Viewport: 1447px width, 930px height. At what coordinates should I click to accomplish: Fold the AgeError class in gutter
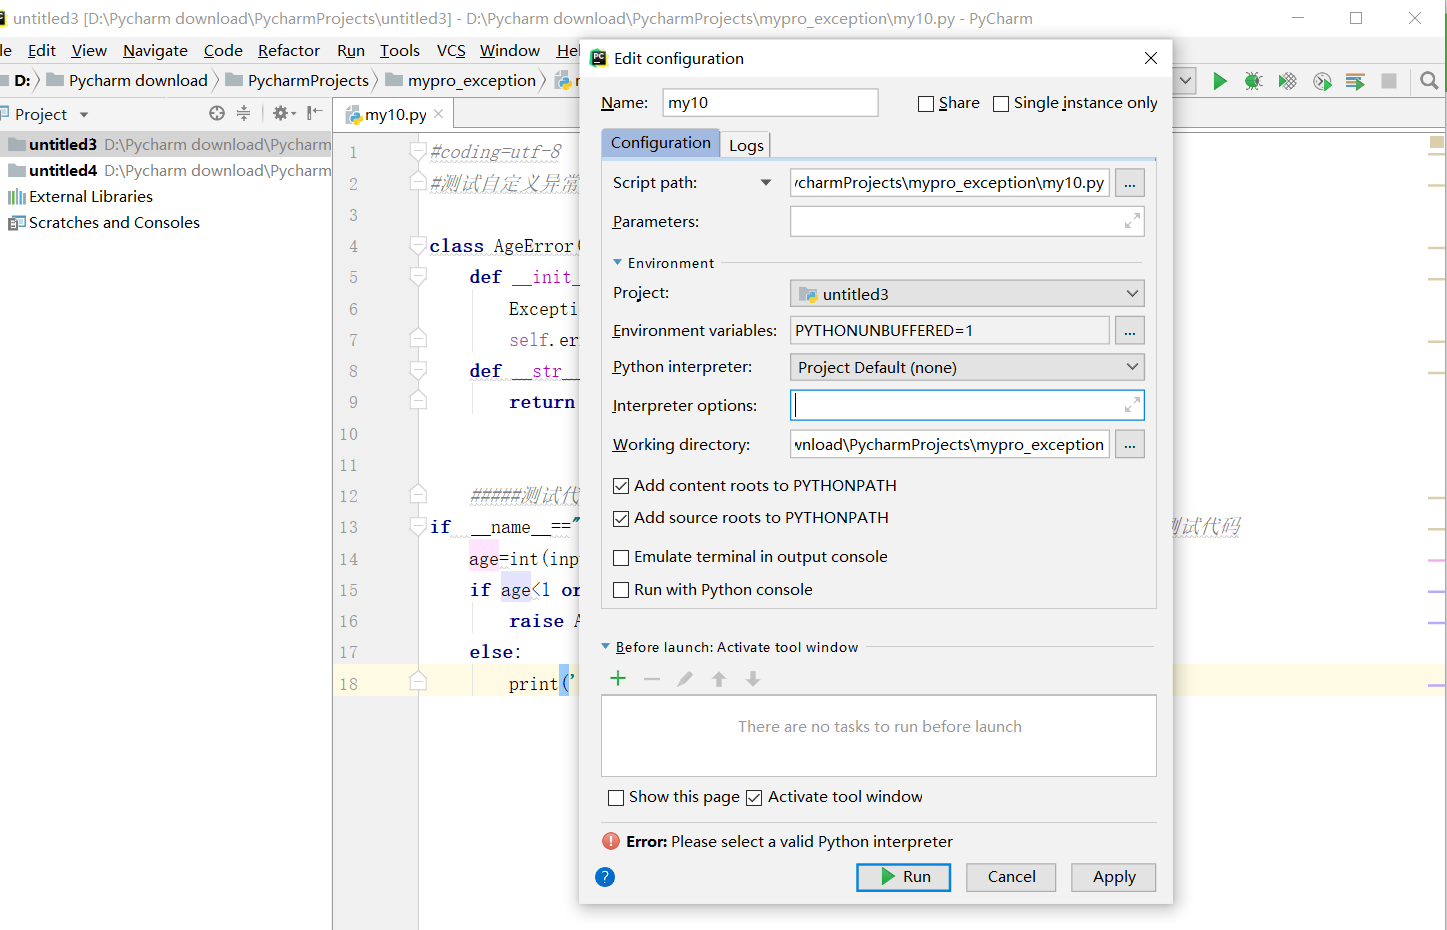point(418,246)
